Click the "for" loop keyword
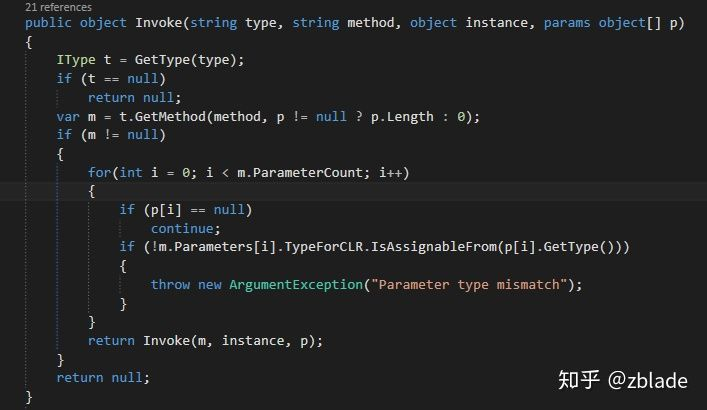The image size is (707, 410). 99,172
